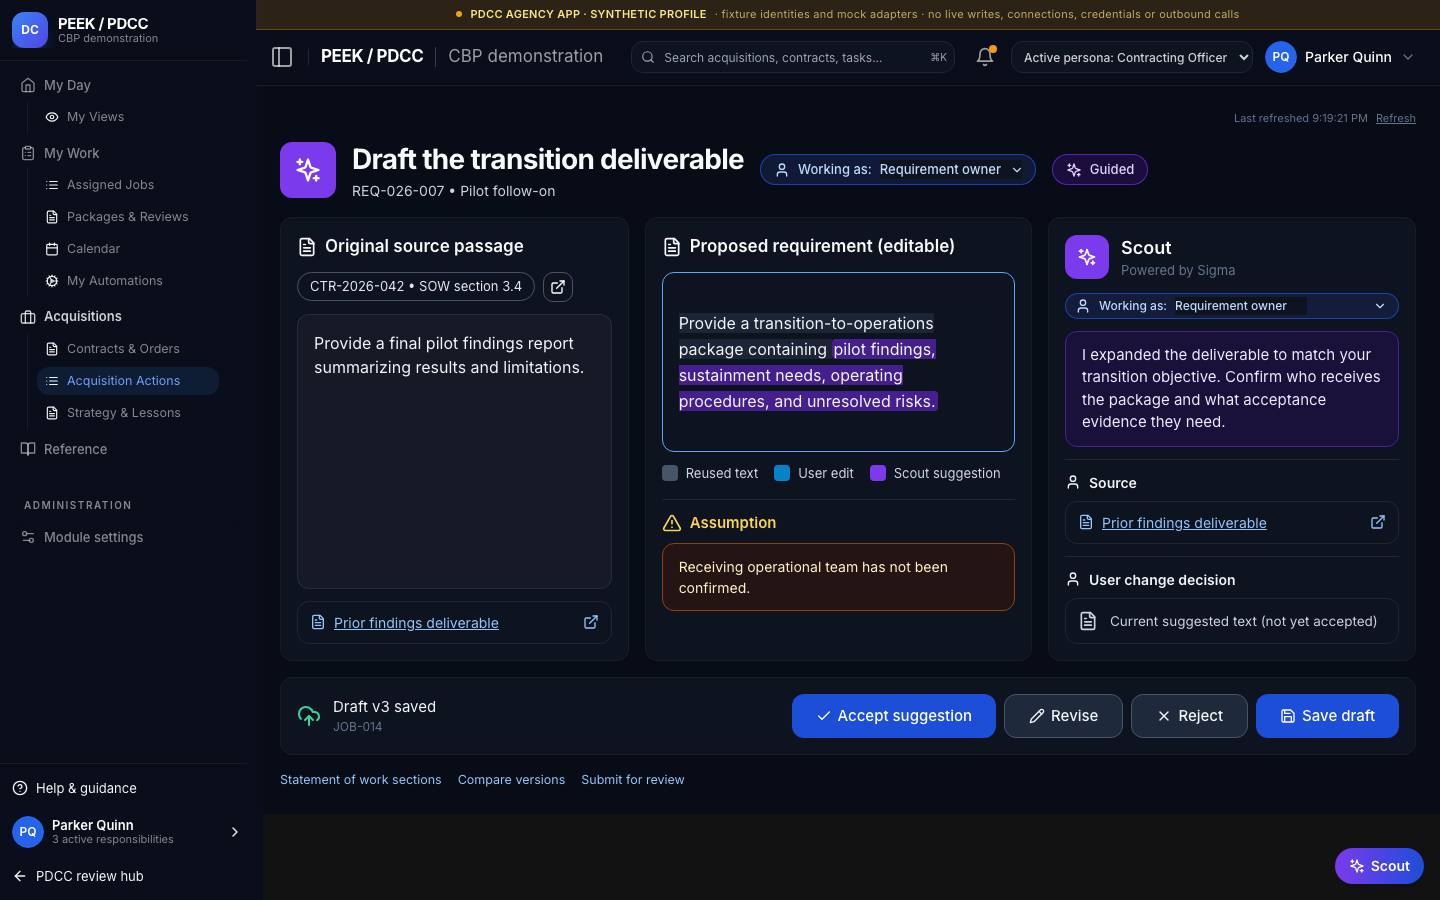Click the large purple sparkle icon beside title
The image size is (1440, 900).
point(308,170)
